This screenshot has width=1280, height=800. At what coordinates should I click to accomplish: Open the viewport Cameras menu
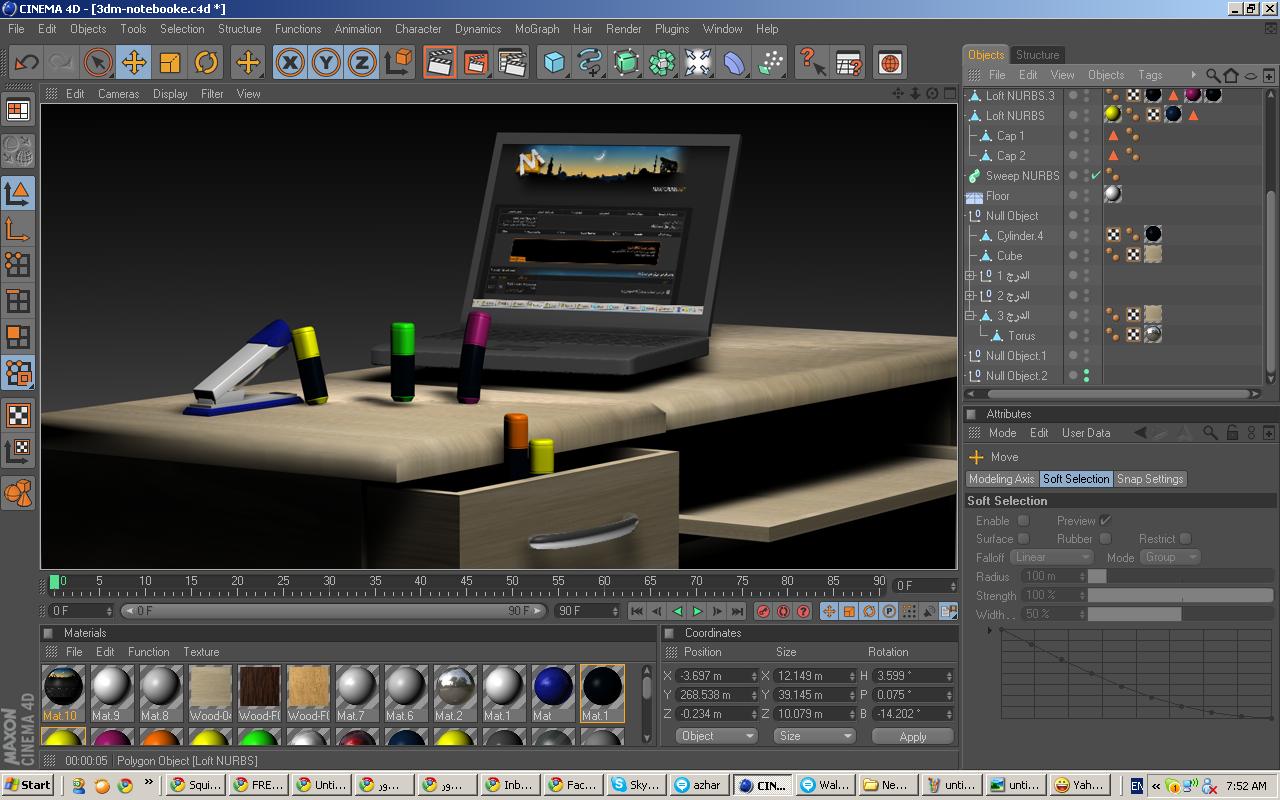tap(118, 94)
